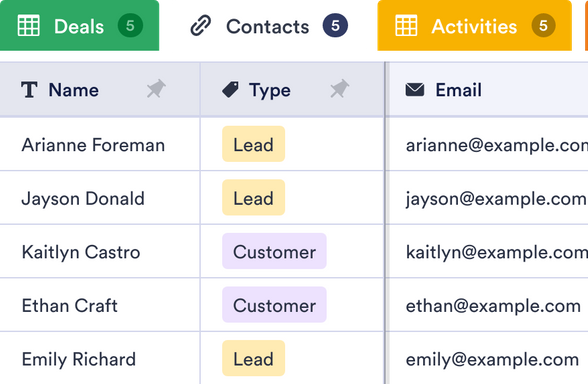Image resolution: width=588 pixels, height=384 pixels.
Task: Click the text type icon beside Name
Action: [x=29, y=90]
